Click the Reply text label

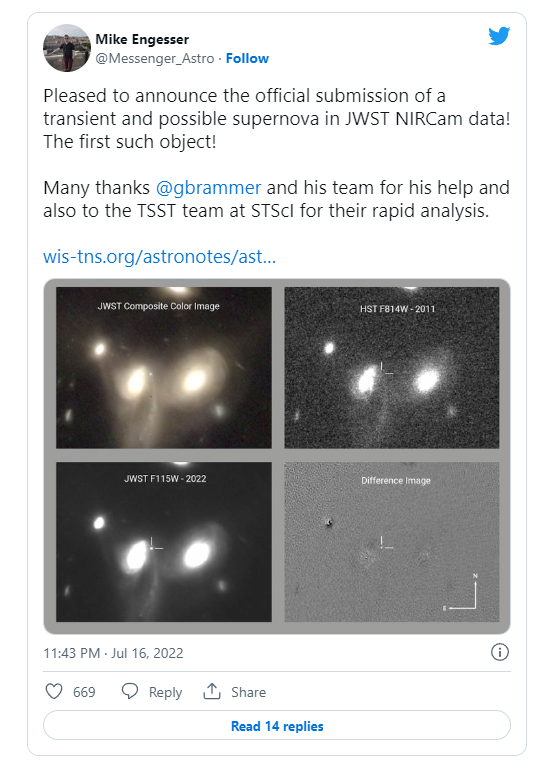pyautogui.click(x=165, y=692)
